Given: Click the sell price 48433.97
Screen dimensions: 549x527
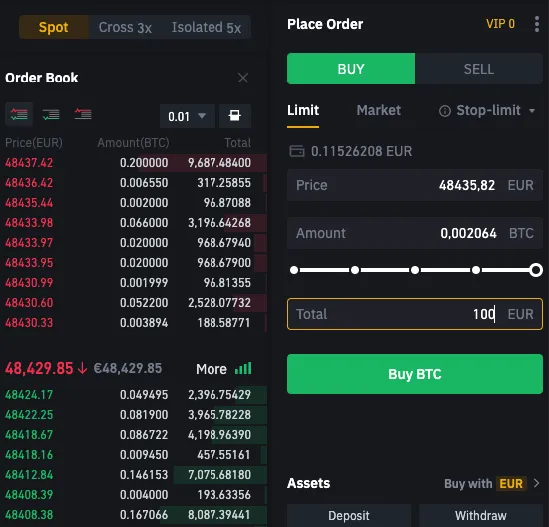Looking at the screenshot, I should coord(29,243).
